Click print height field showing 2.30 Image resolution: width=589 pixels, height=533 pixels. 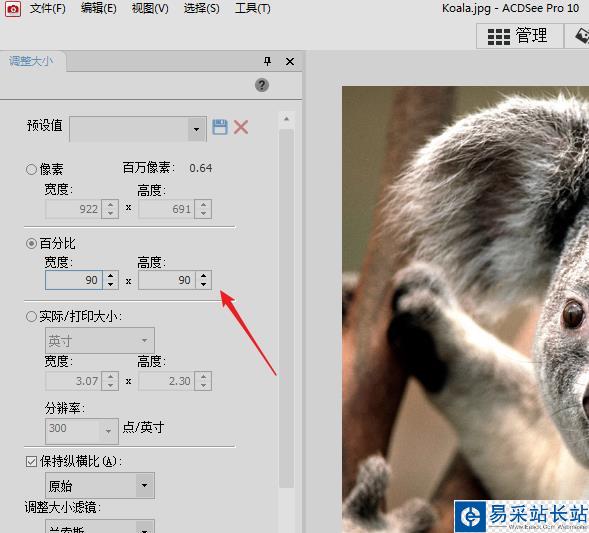[167, 381]
